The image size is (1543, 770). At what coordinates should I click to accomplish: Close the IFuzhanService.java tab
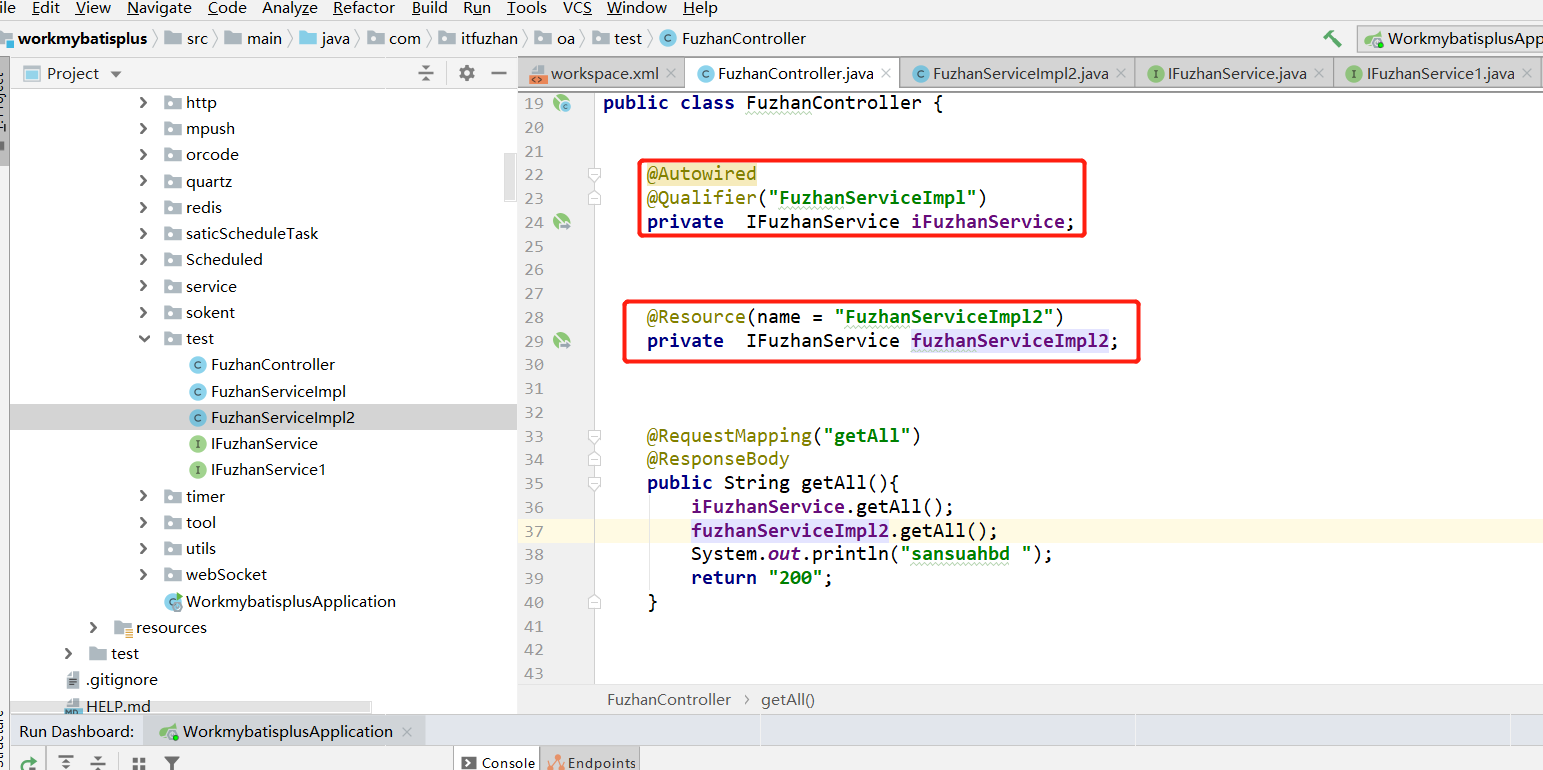click(x=1319, y=73)
